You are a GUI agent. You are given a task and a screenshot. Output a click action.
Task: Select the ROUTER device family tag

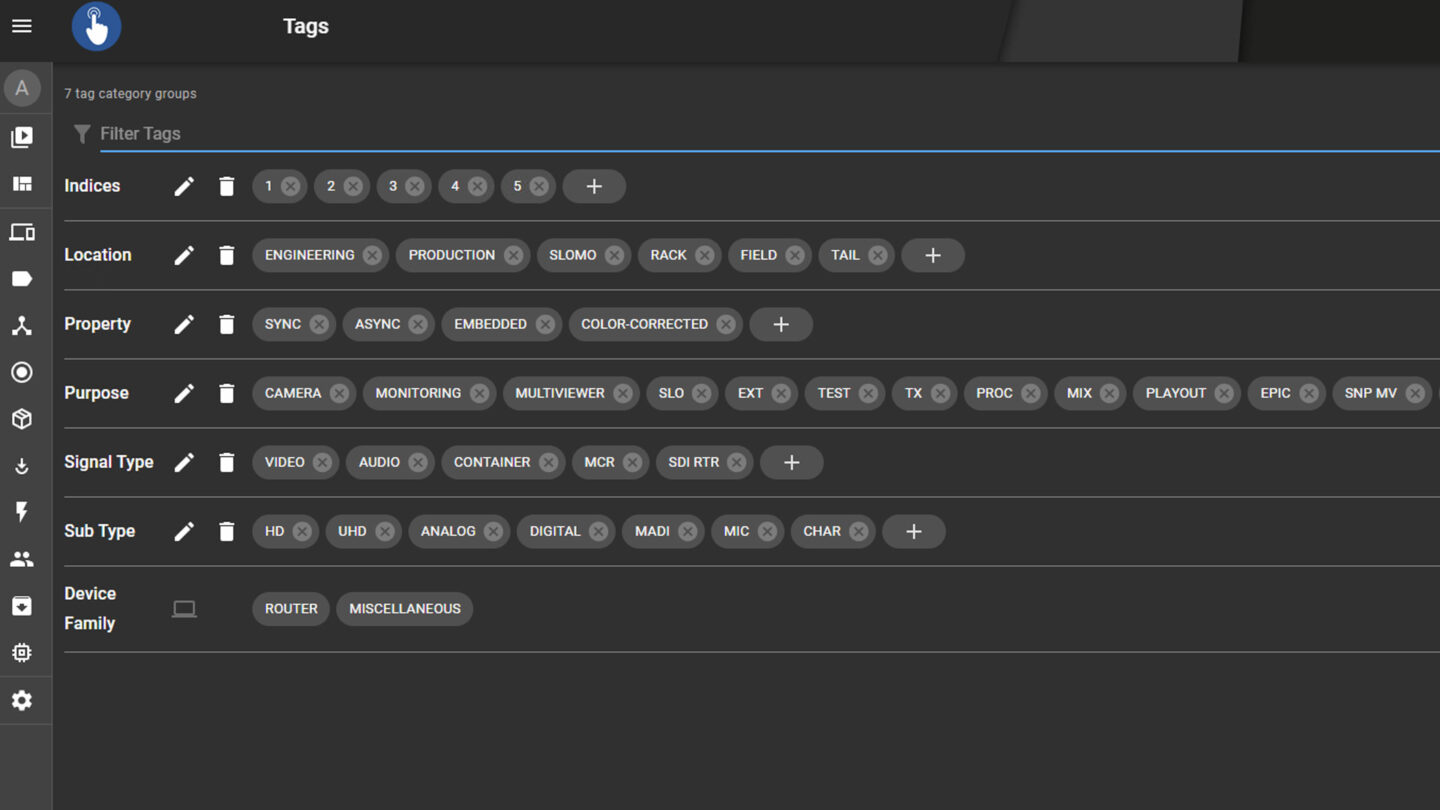291,609
